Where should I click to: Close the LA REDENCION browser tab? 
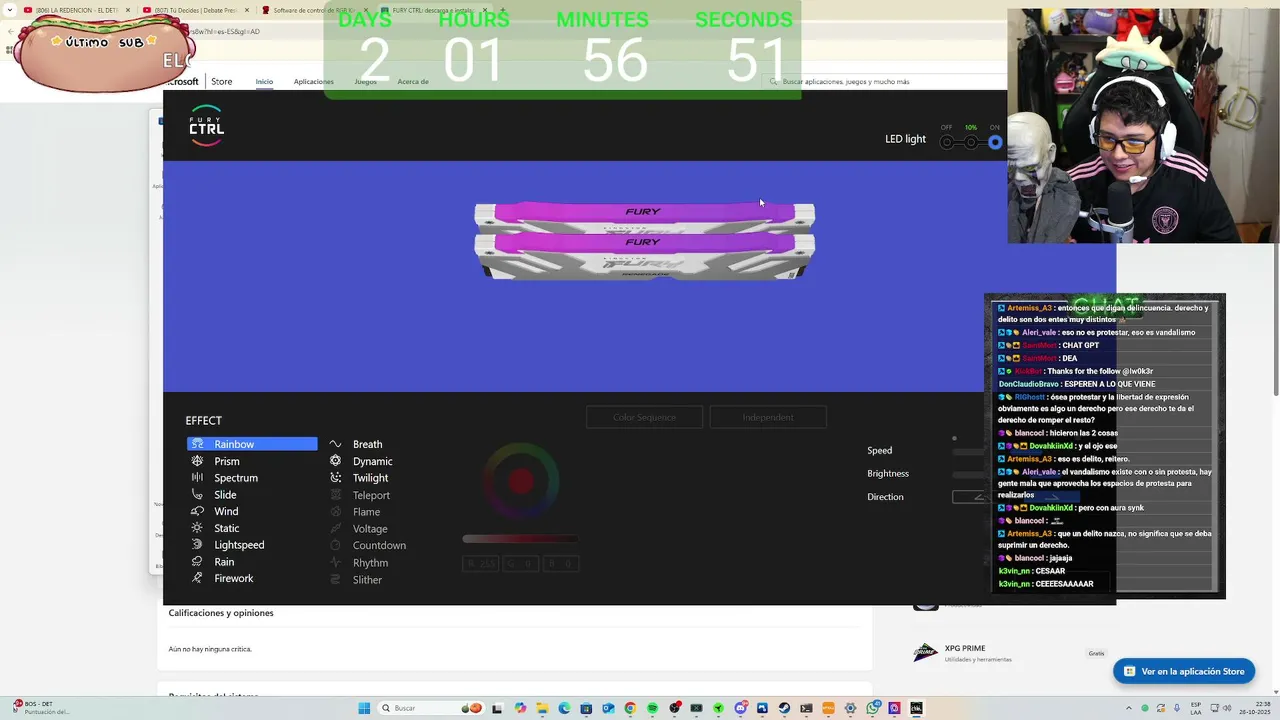tap(128, 10)
